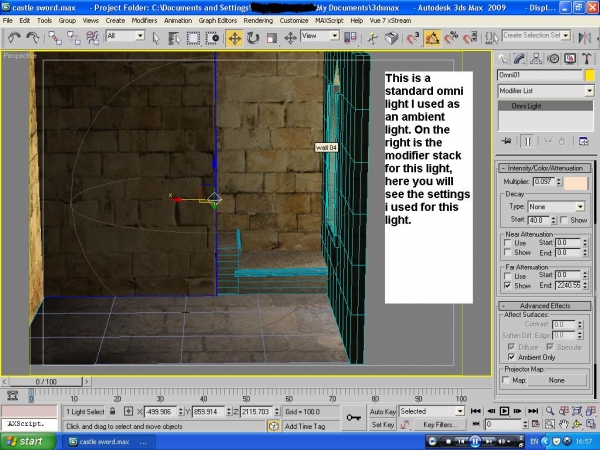600x450 pixels.
Task: Open Configure Modifier Sets icon
Action: 583,141
